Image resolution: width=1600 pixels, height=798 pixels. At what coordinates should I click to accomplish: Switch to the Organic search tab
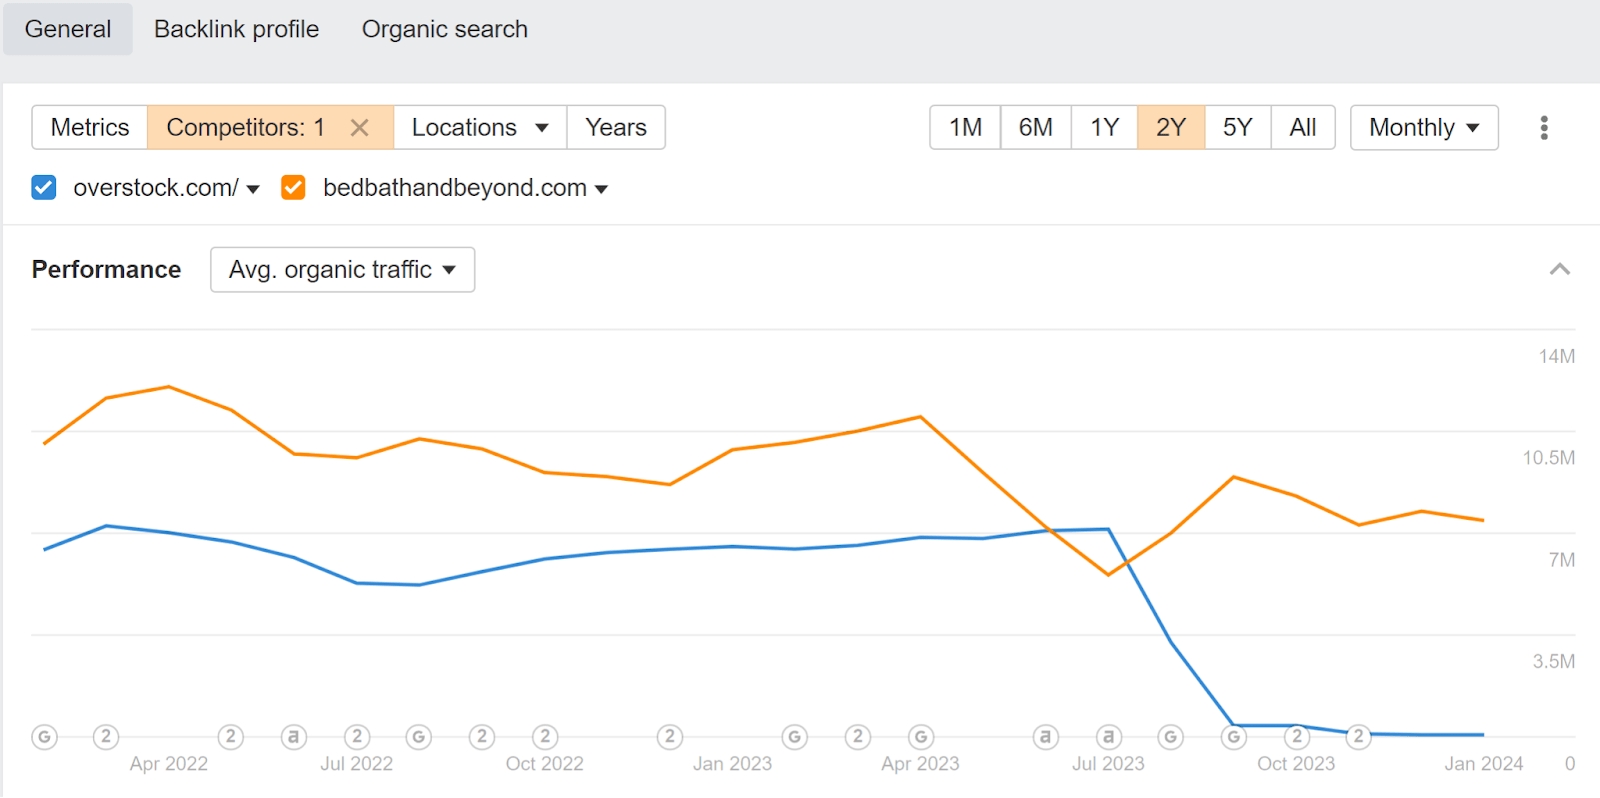click(444, 29)
